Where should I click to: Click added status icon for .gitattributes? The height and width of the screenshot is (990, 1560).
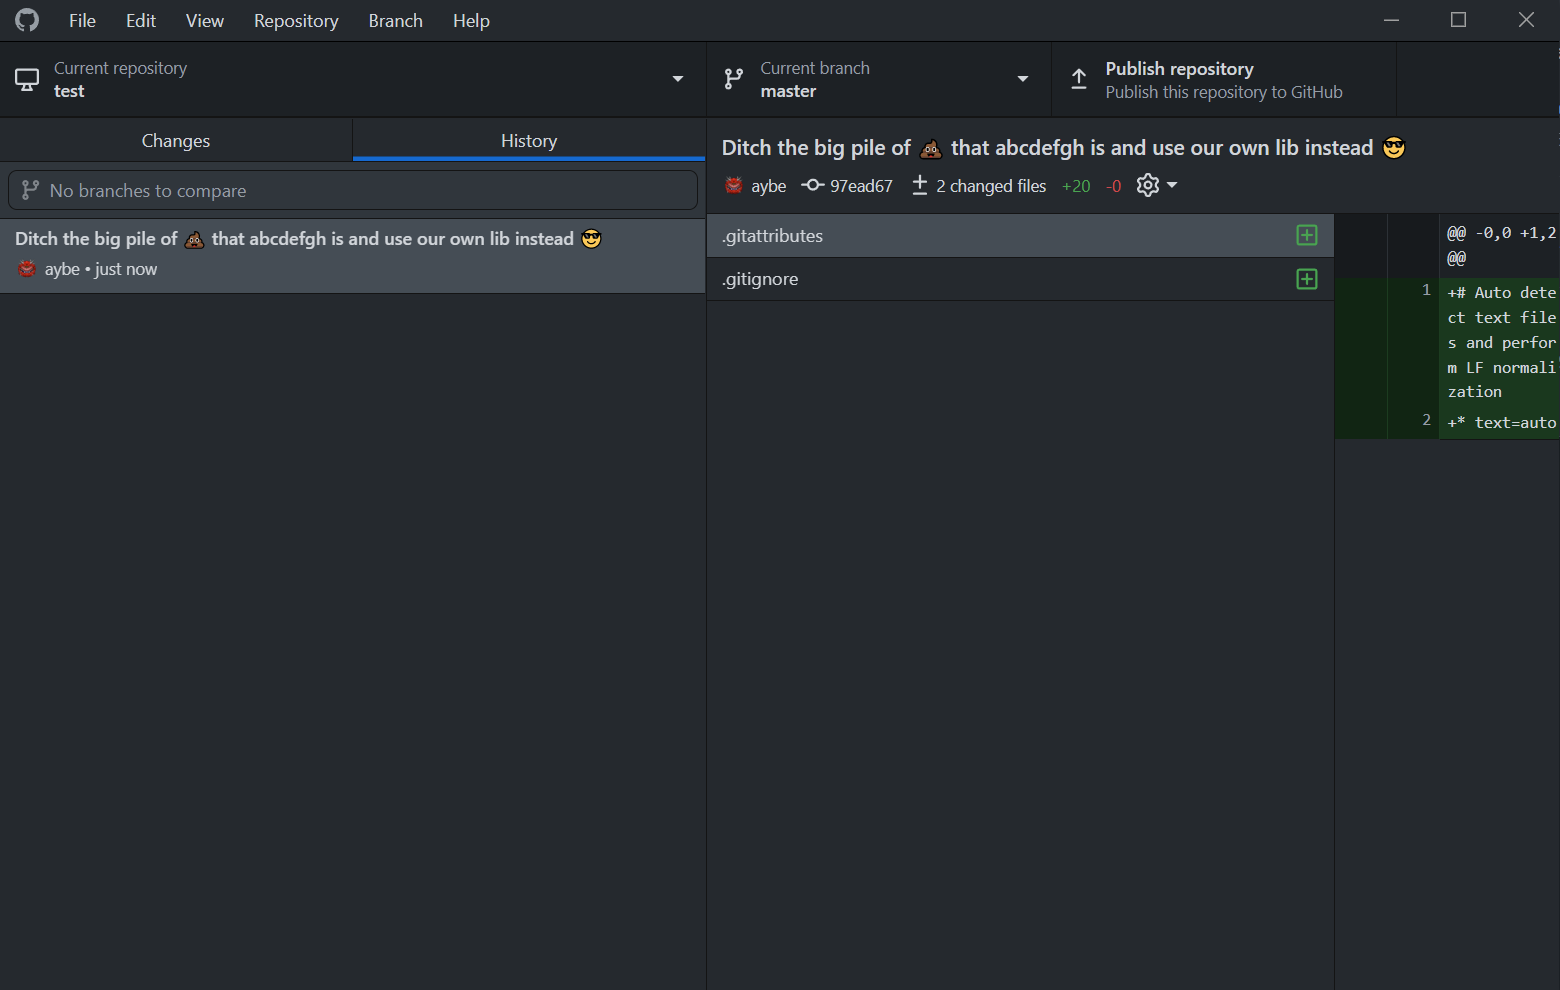1307,235
